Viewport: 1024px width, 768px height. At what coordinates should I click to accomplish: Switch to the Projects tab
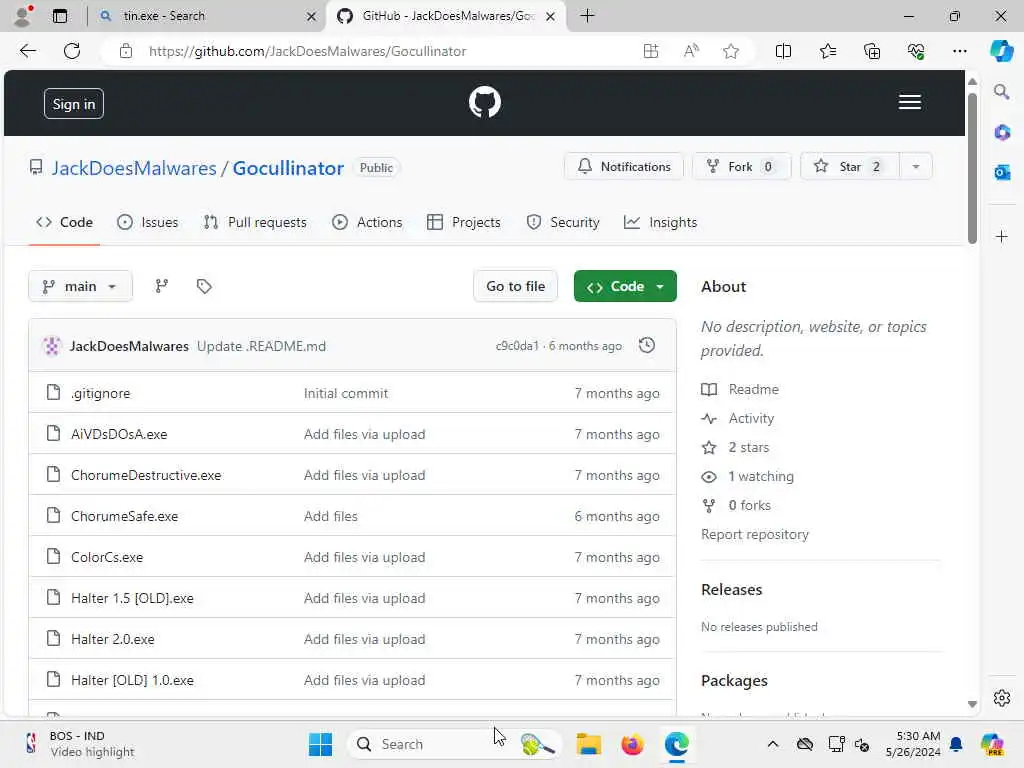point(464,222)
